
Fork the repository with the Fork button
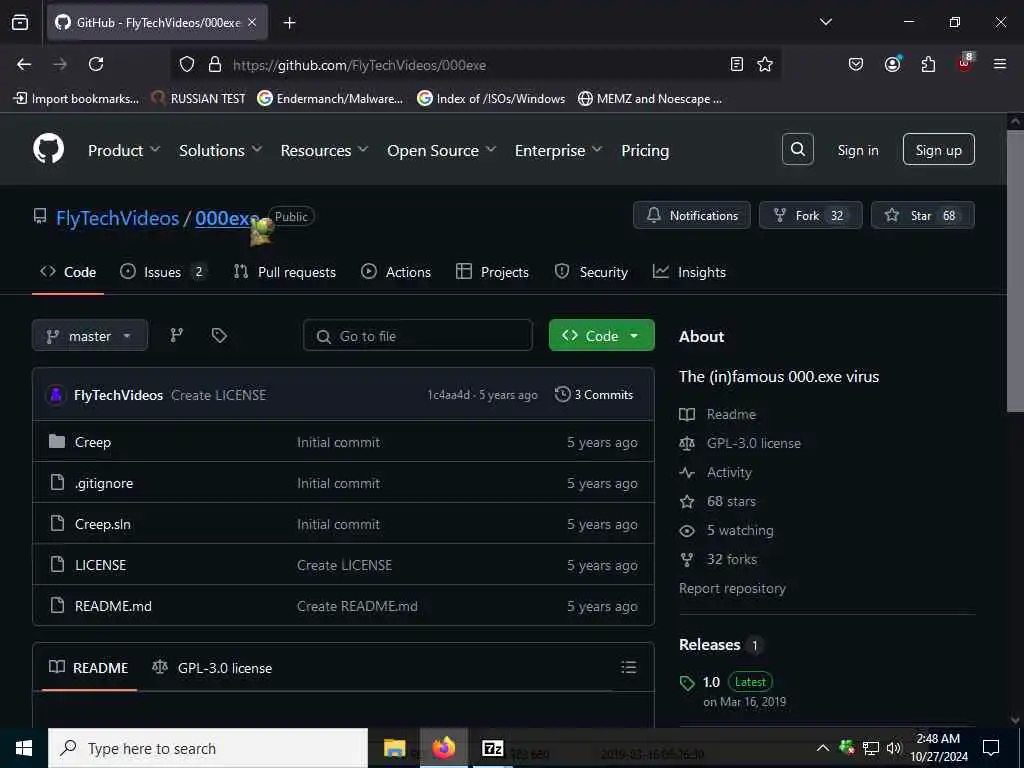tap(810, 215)
